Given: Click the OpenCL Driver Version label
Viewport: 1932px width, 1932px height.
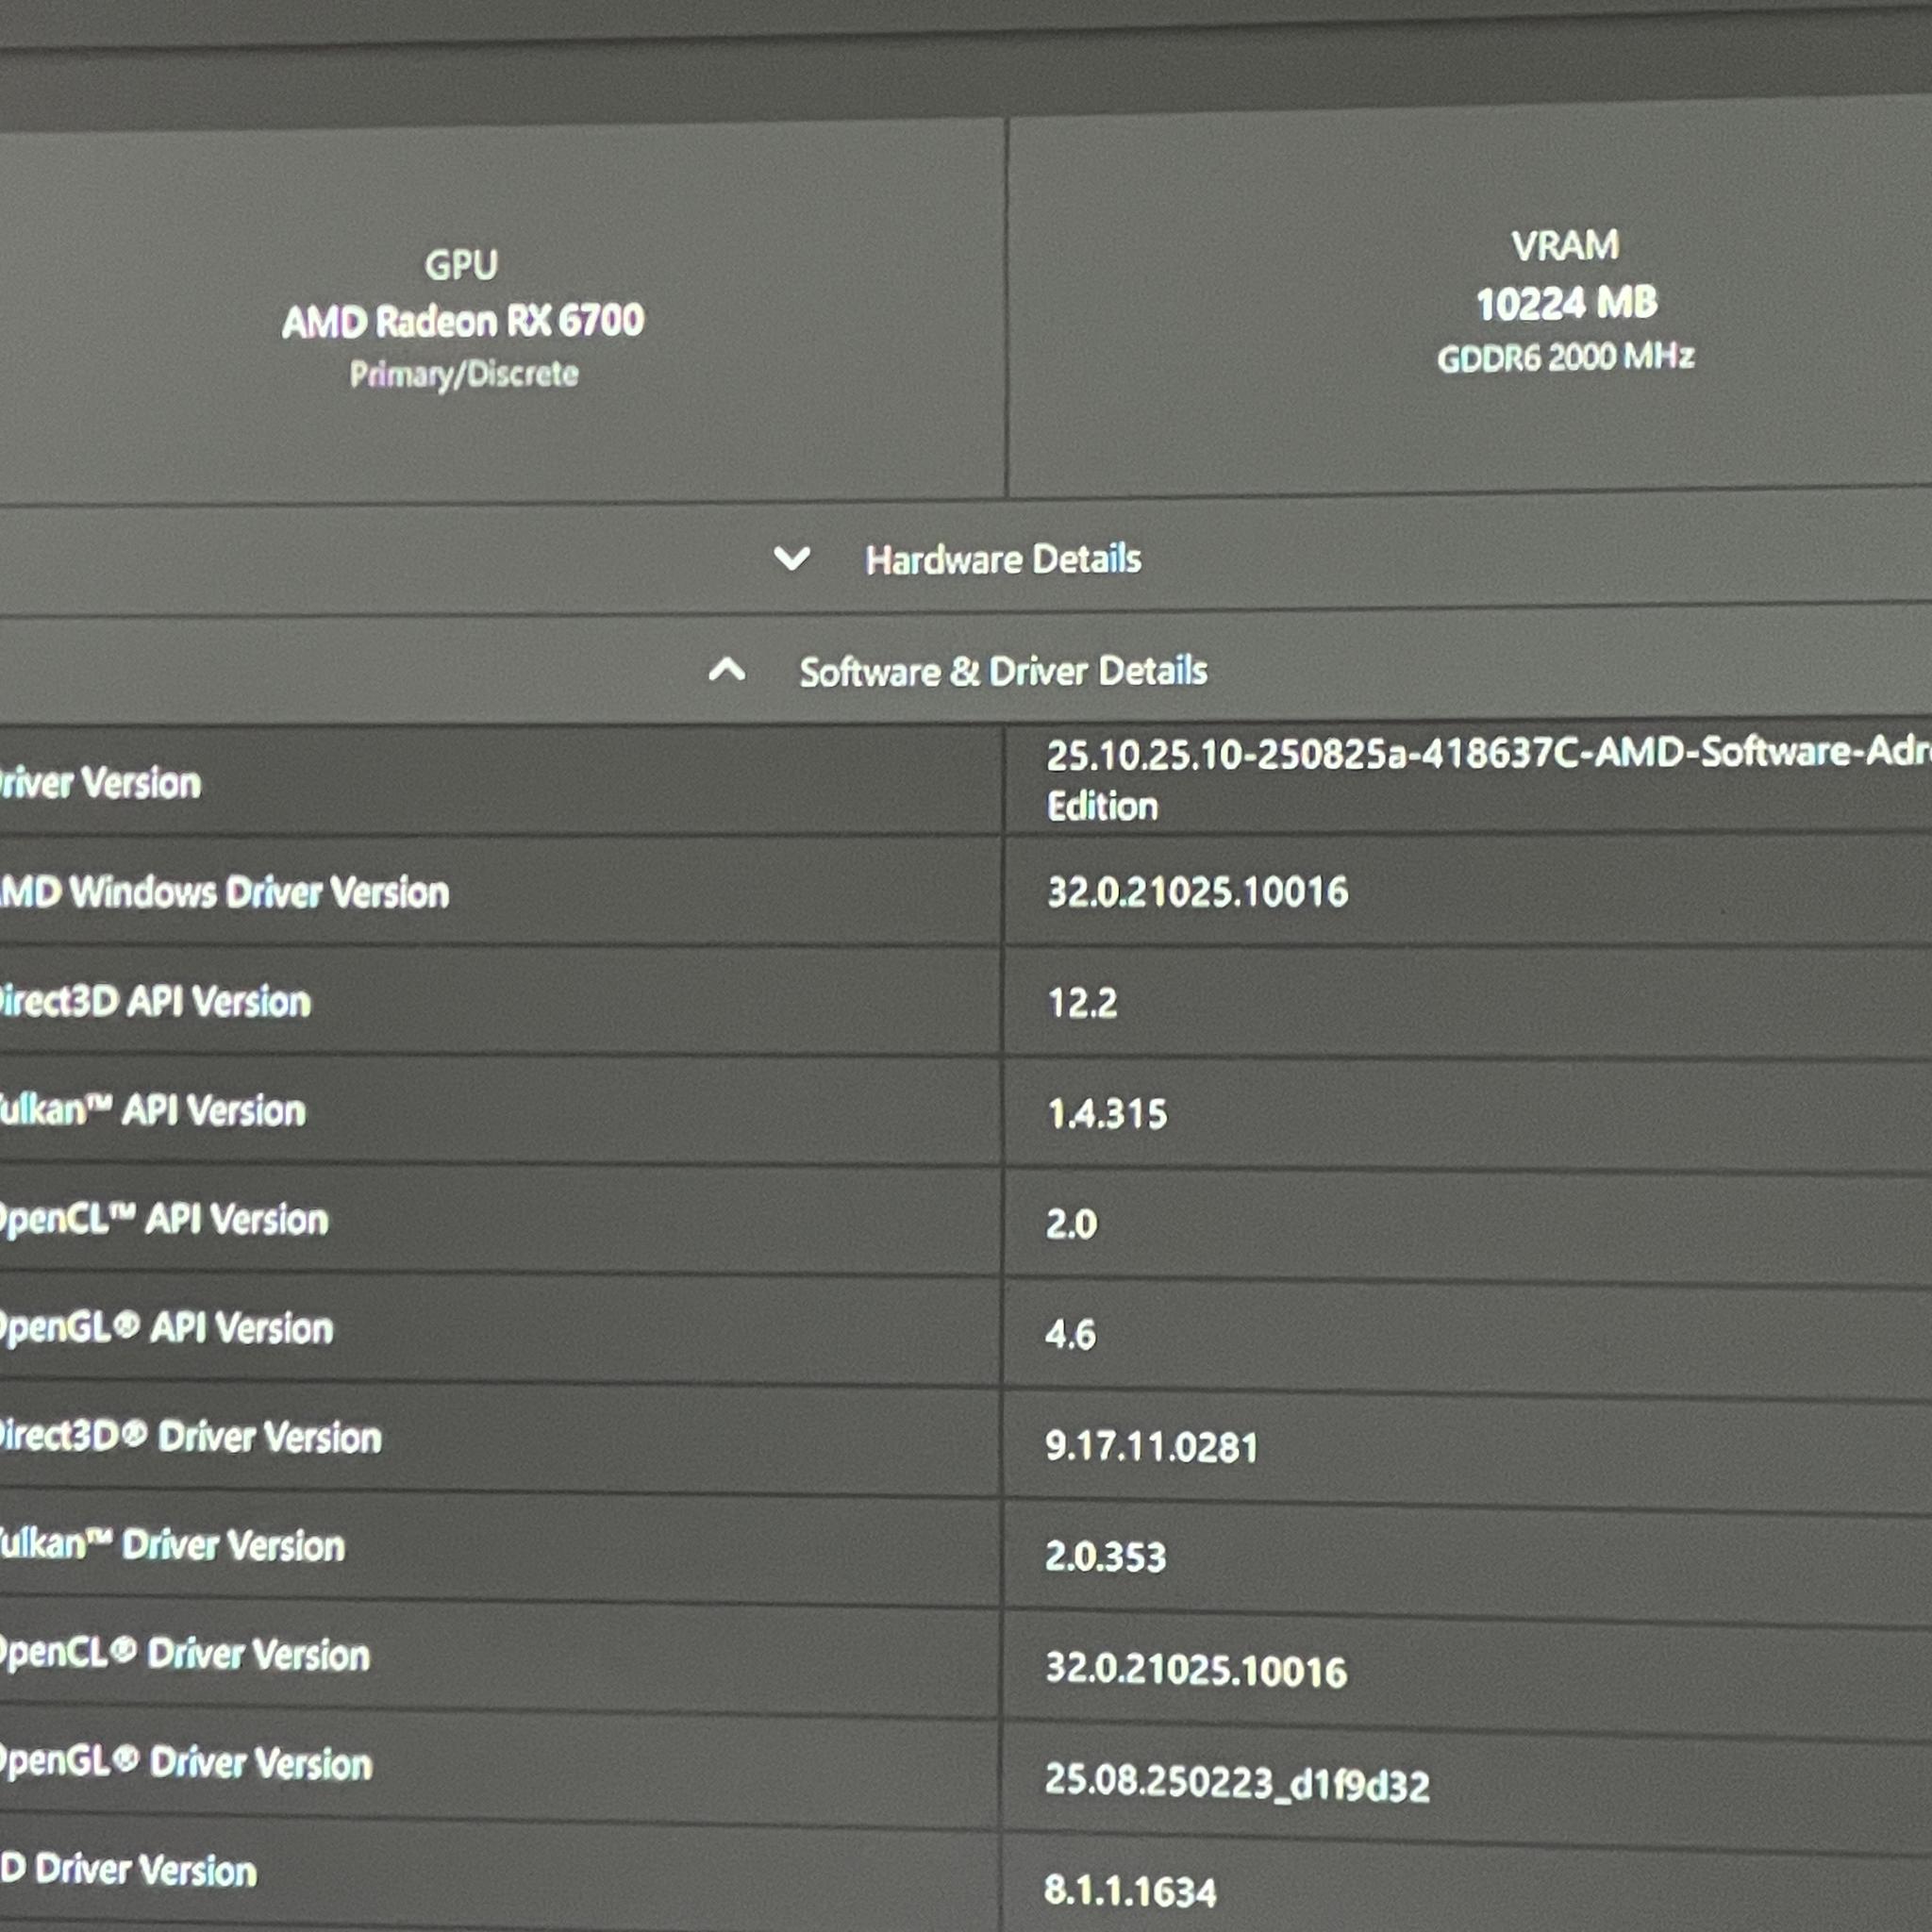Looking at the screenshot, I should [185, 1654].
